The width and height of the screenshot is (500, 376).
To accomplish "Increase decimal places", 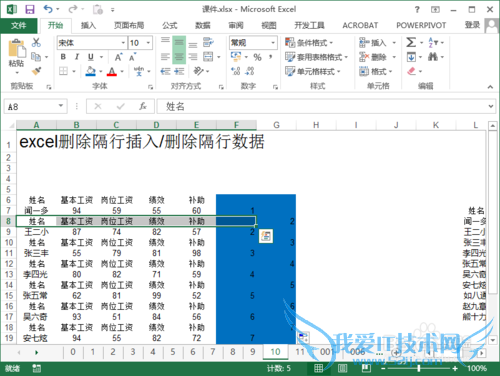I will (236, 71).
